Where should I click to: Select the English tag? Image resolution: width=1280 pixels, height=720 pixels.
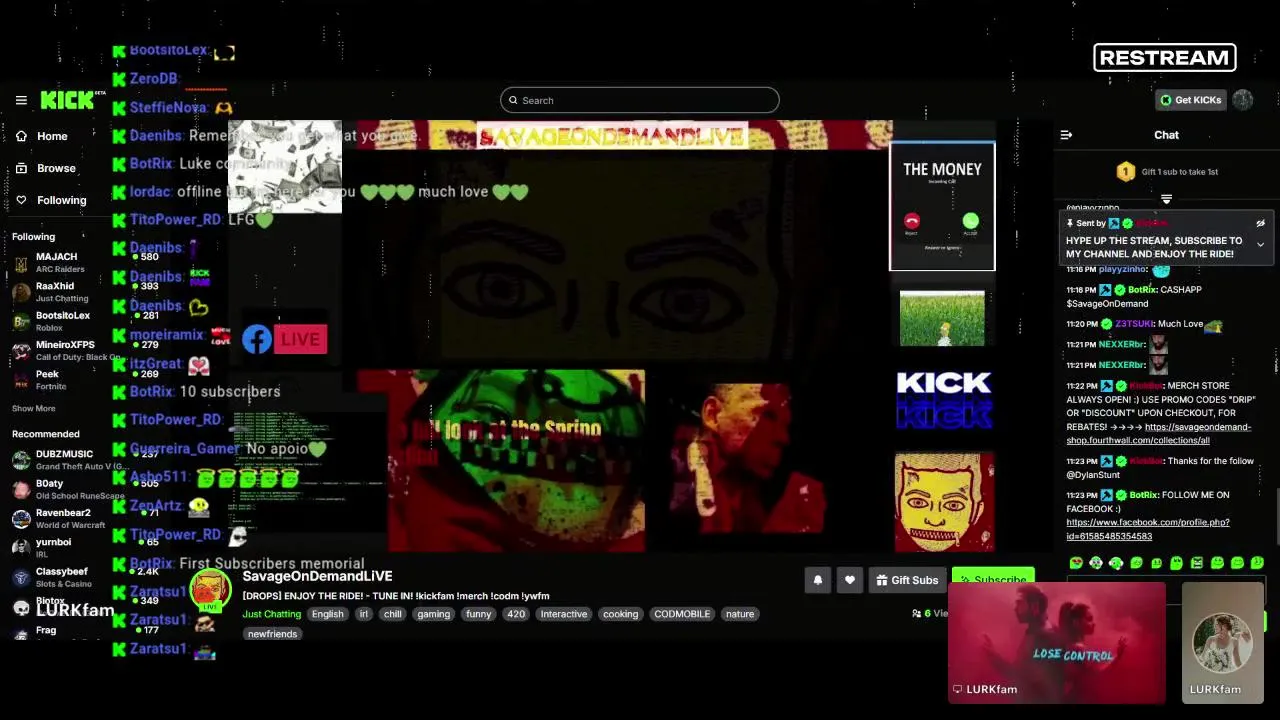(327, 614)
